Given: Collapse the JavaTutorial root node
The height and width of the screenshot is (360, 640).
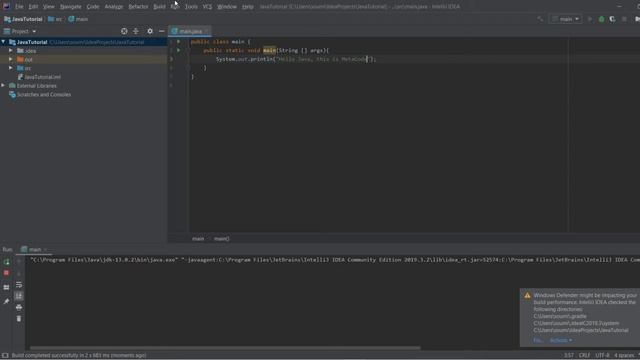Looking at the screenshot, I should click(x=3, y=42).
